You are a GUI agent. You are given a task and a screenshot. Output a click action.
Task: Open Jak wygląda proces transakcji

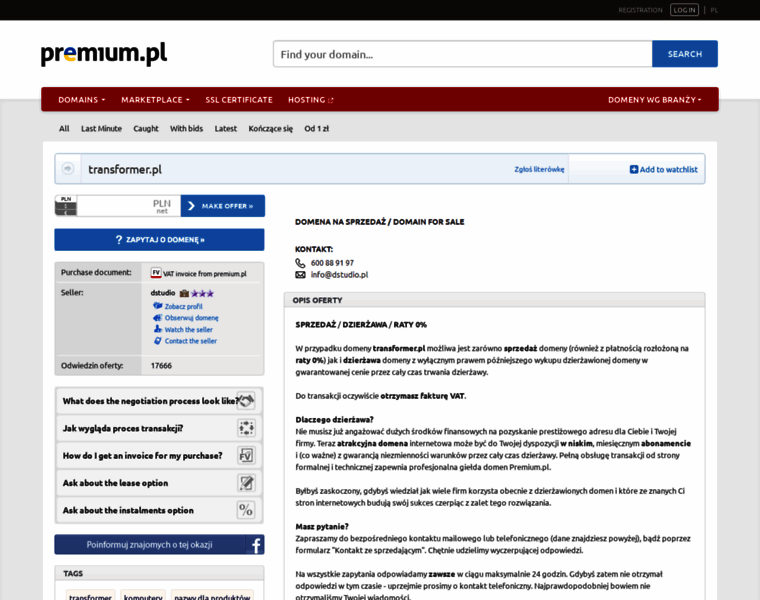159,428
